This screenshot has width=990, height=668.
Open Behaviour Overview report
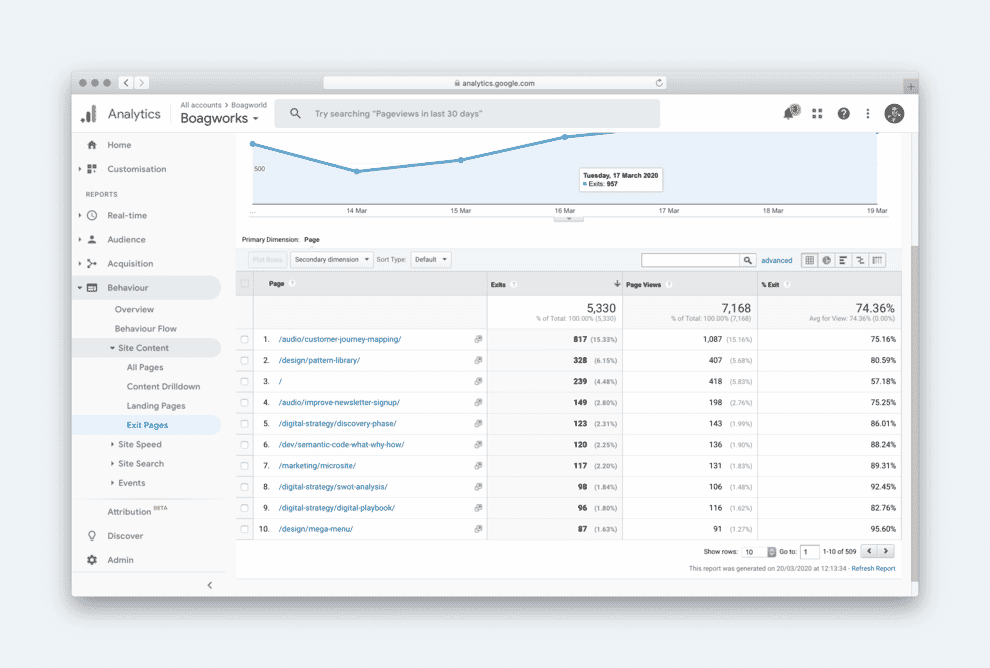tap(134, 309)
